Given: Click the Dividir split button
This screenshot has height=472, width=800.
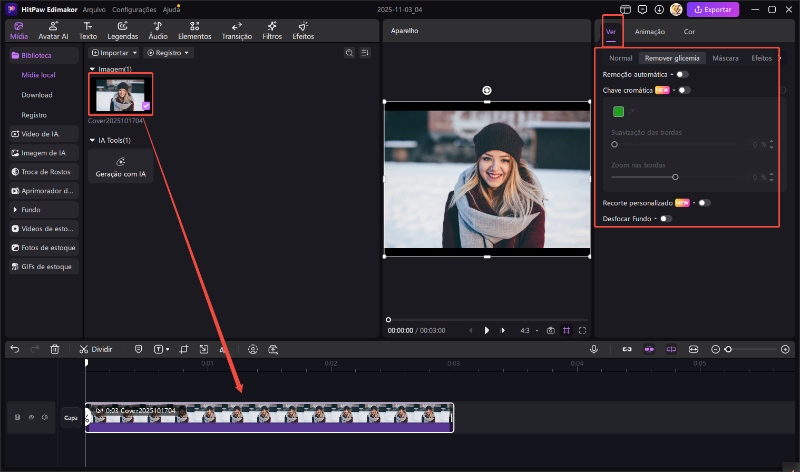Looking at the screenshot, I should point(95,349).
